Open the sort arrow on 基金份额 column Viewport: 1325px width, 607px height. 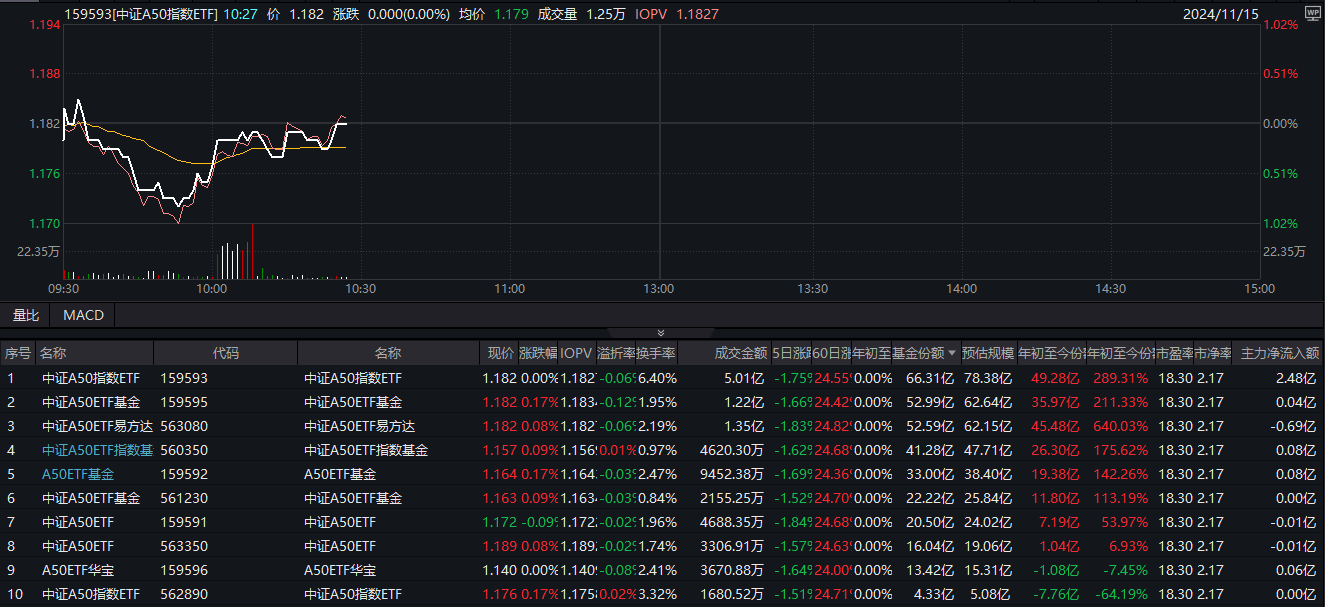(951, 353)
